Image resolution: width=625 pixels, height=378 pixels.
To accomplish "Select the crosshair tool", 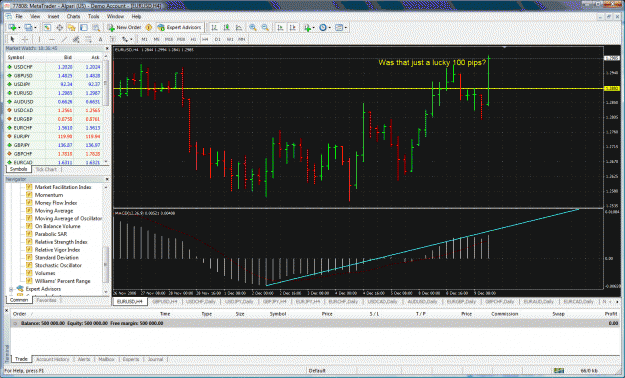I will [25, 39].
